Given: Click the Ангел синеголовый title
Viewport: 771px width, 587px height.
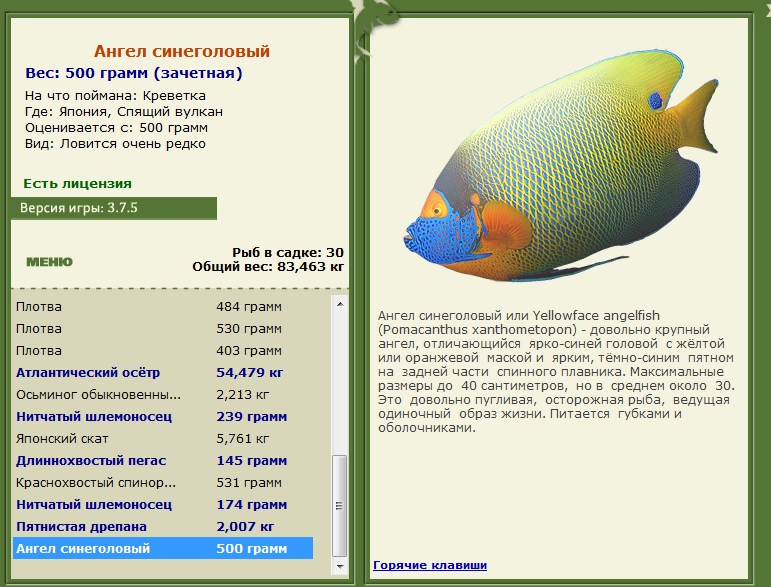Looking at the screenshot, I should 182,51.
